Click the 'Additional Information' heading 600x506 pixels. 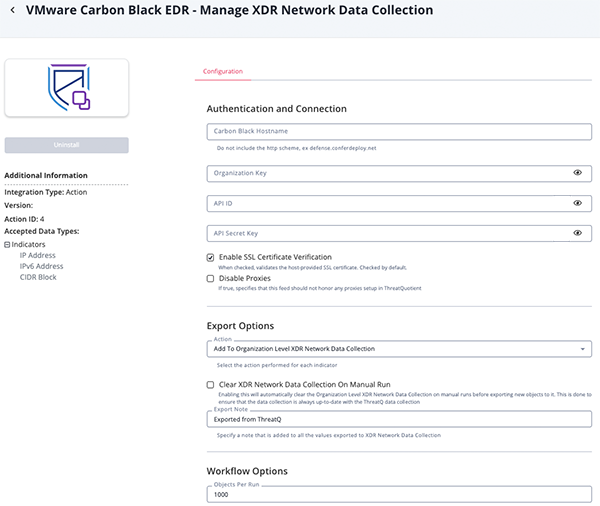point(46,175)
